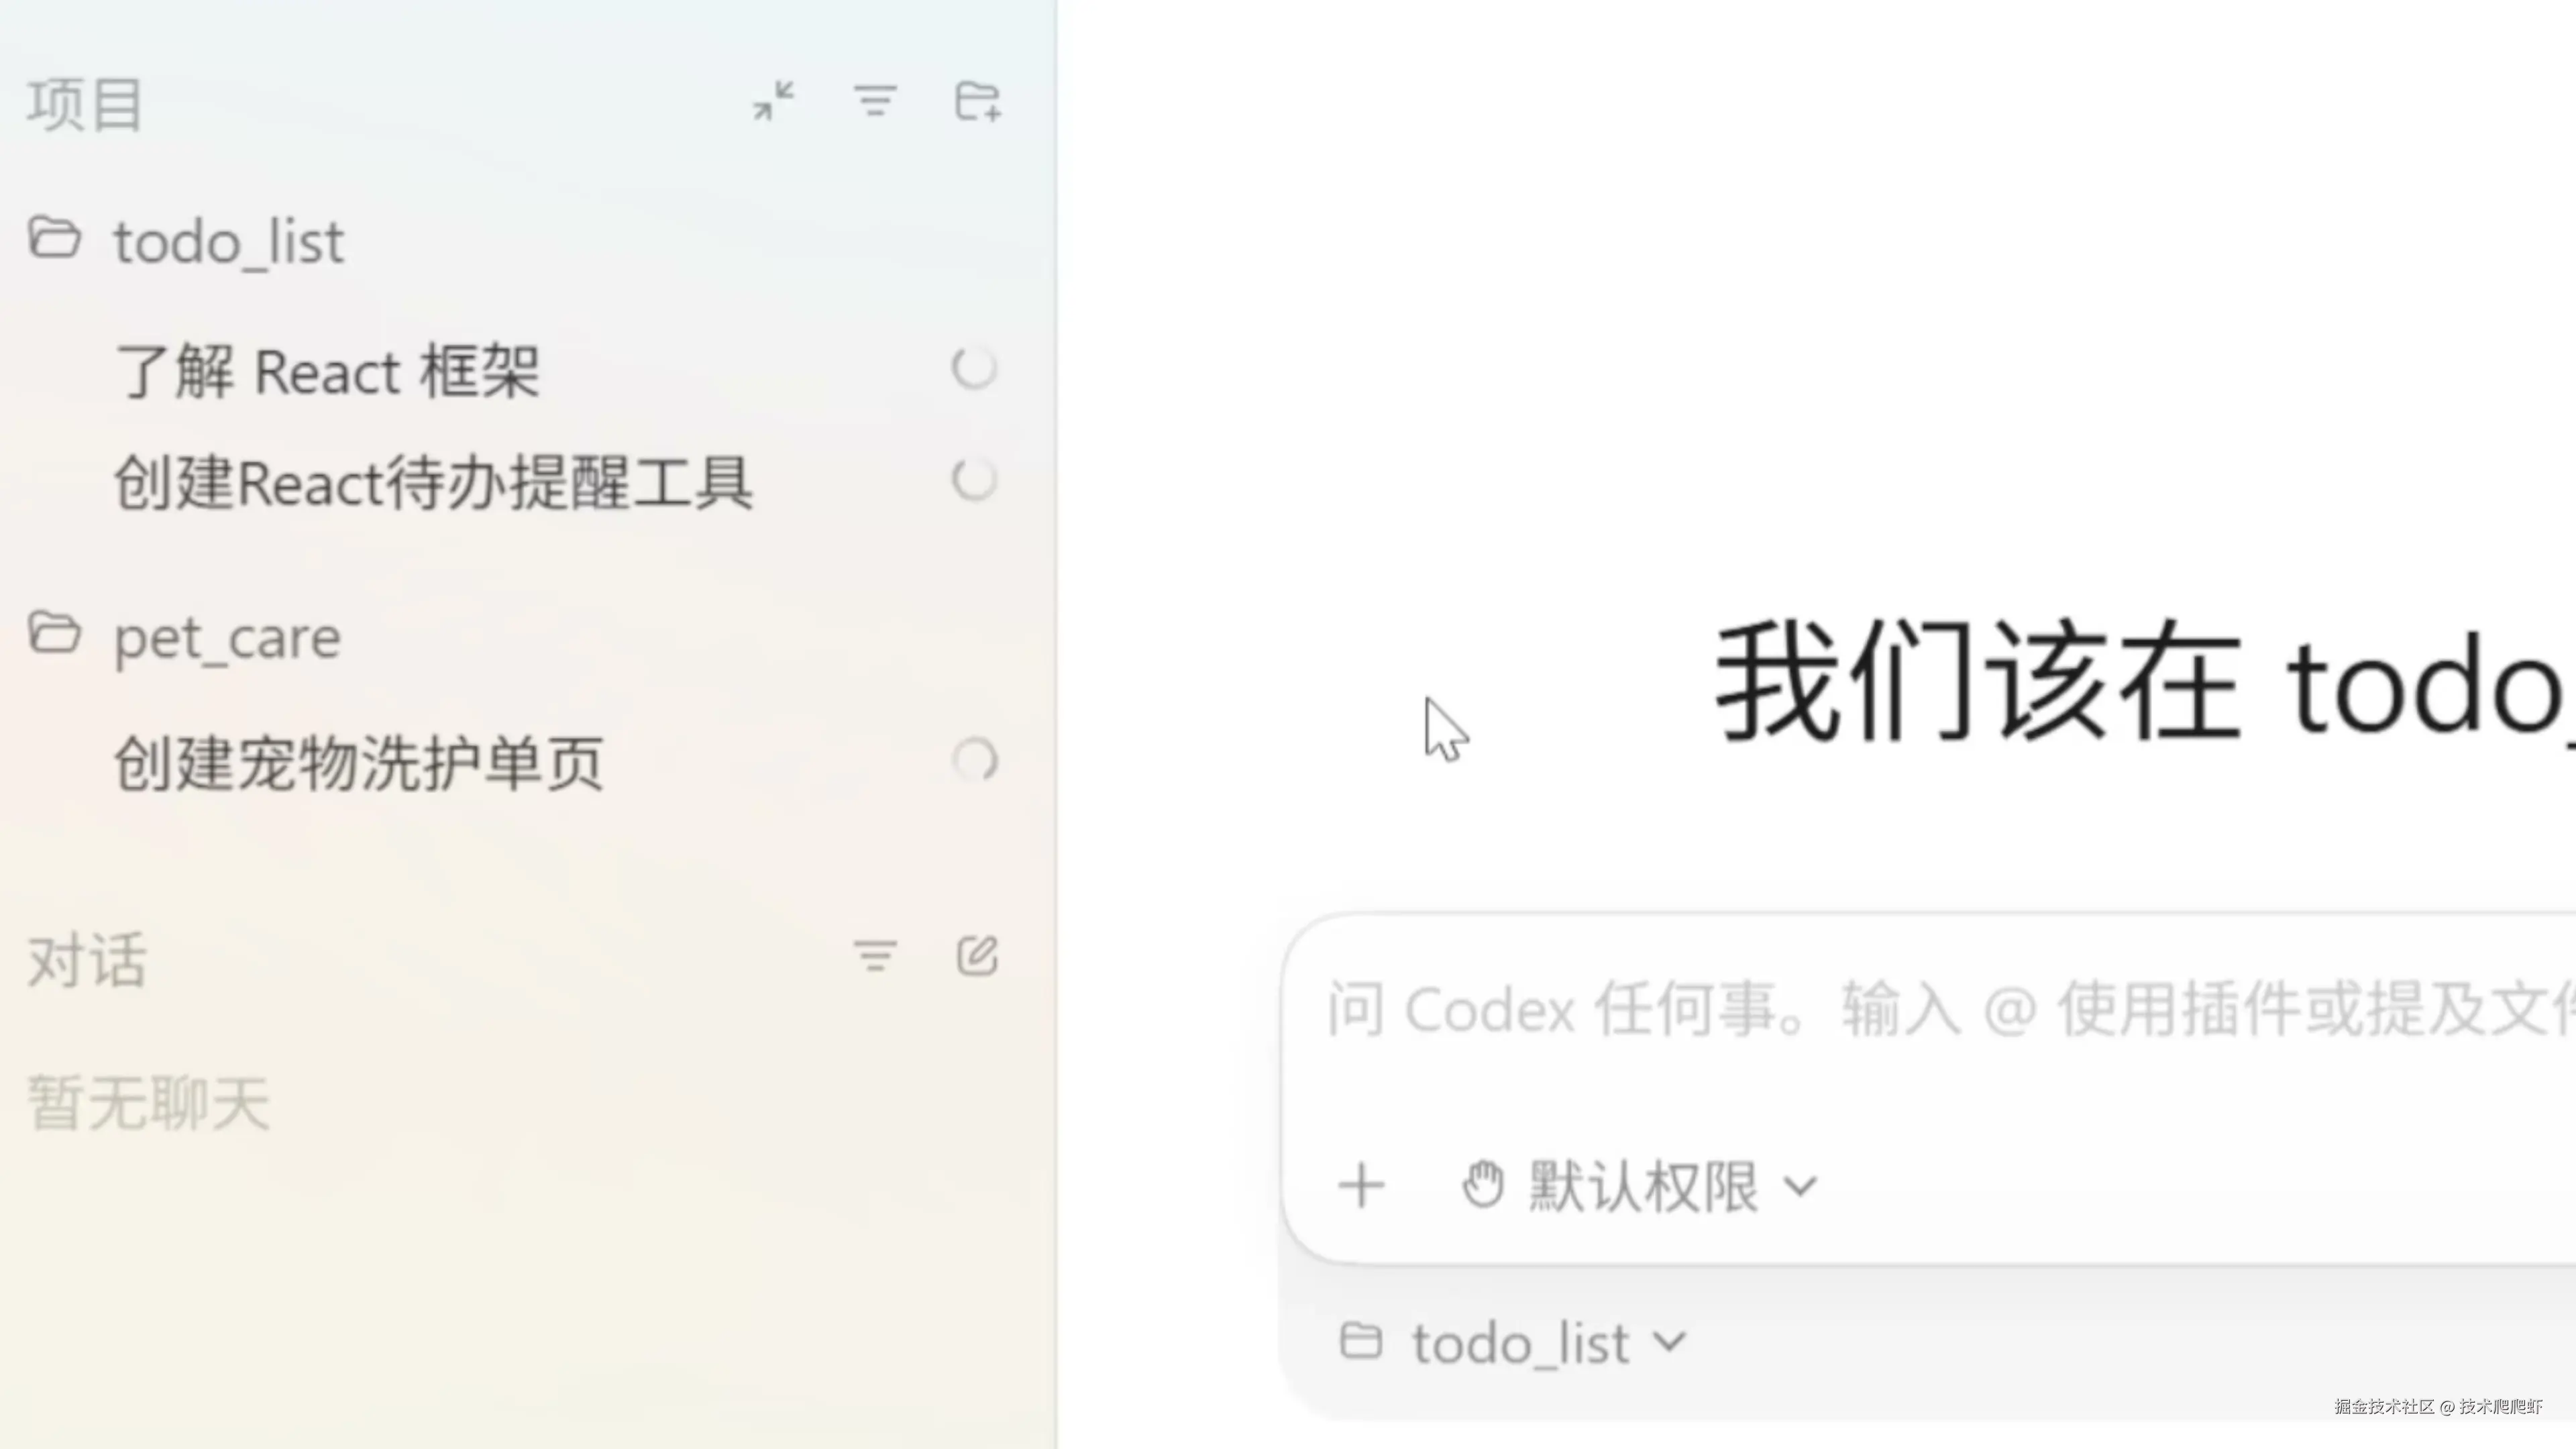This screenshot has width=2576, height=1449.
Task: Click the 对话 section header
Action: click(87, 961)
